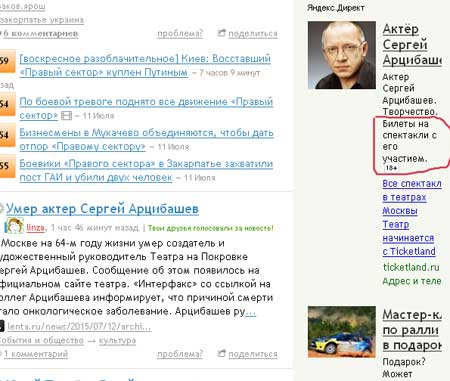Open headline about Киев: Восставший «Правый сектор»
Image resolution: width=450 pixels, height=381 pixels.
click(145, 65)
